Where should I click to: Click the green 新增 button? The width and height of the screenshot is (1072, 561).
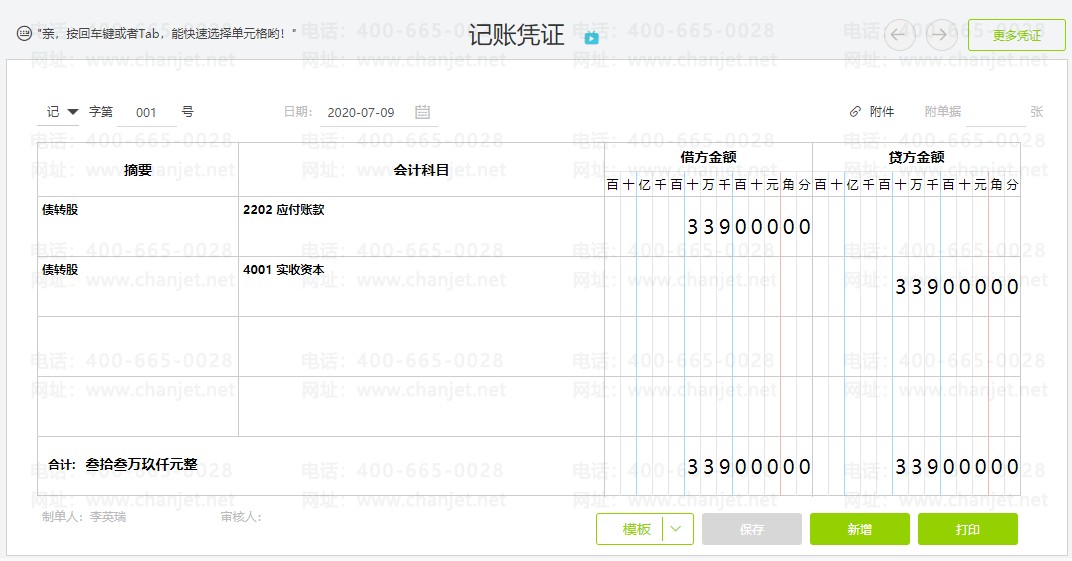859,529
